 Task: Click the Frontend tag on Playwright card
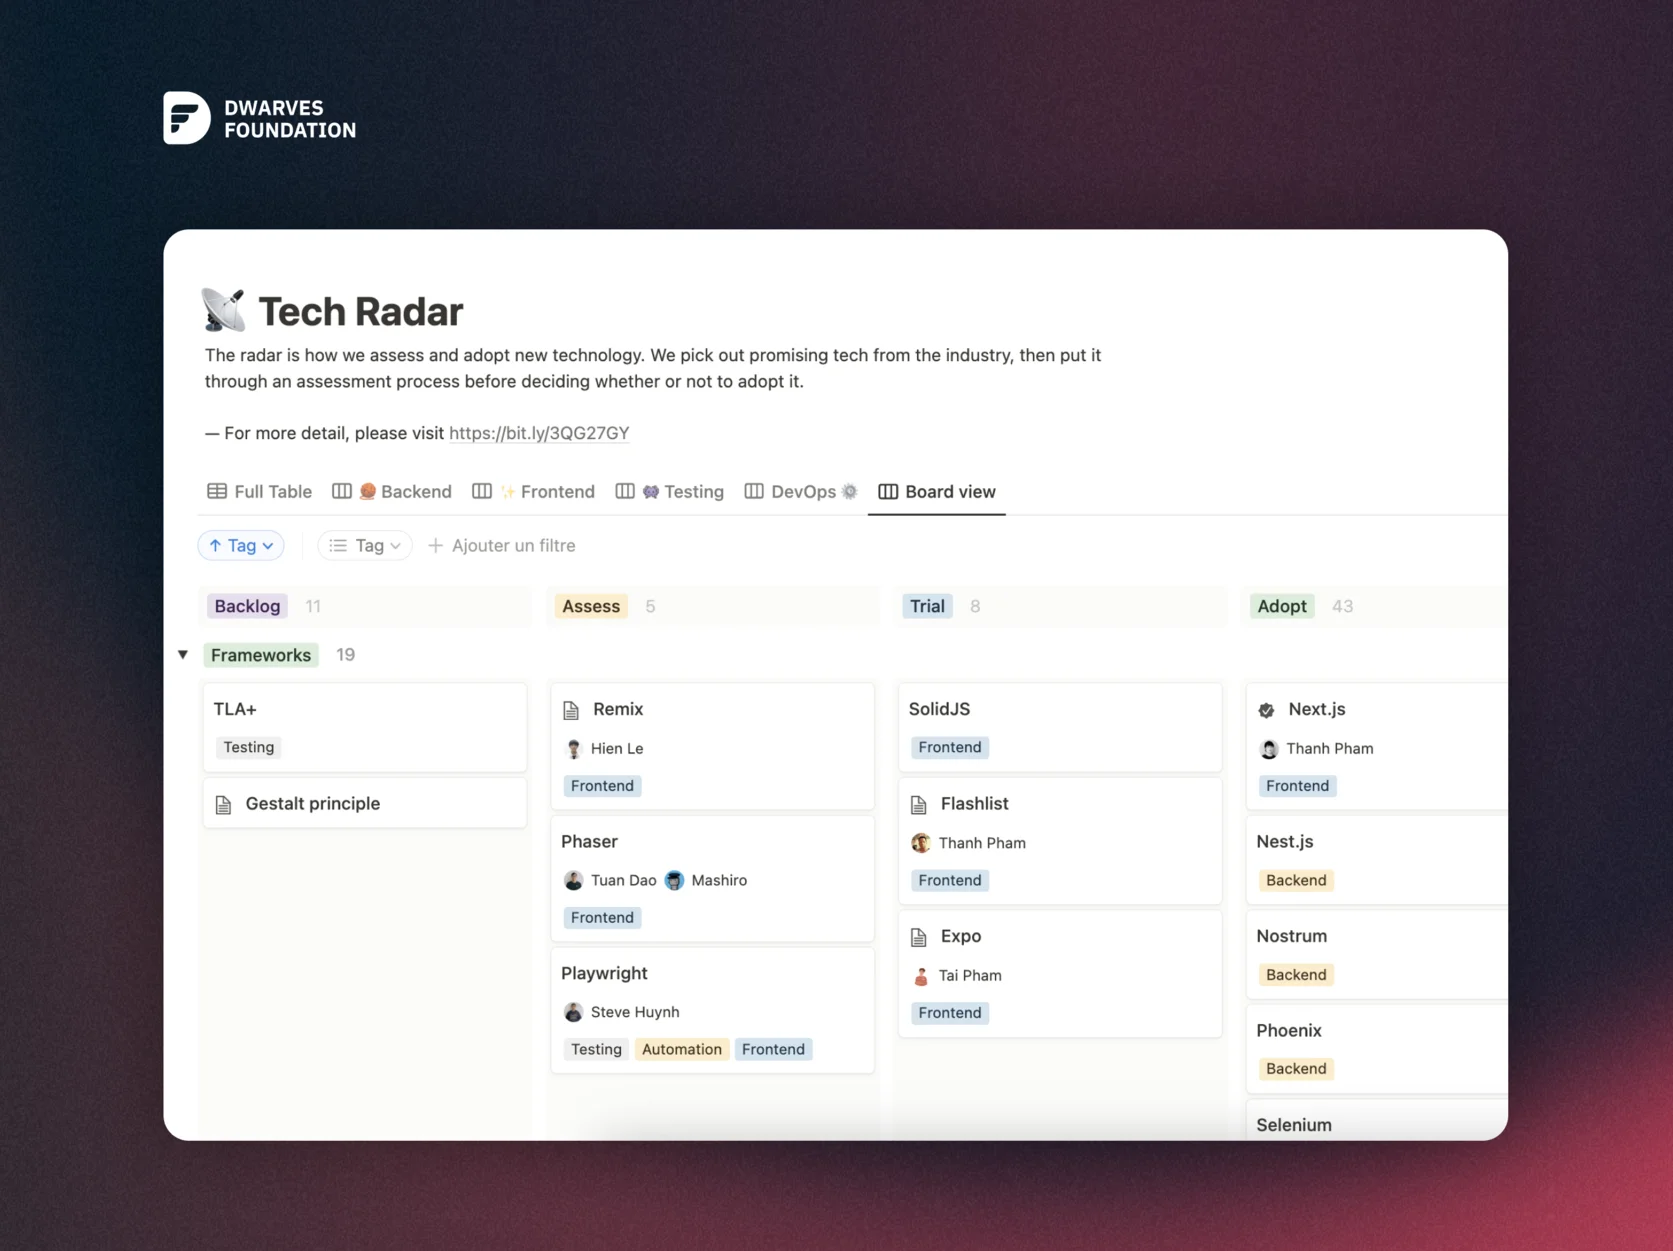pyautogui.click(x=773, y=1049)
